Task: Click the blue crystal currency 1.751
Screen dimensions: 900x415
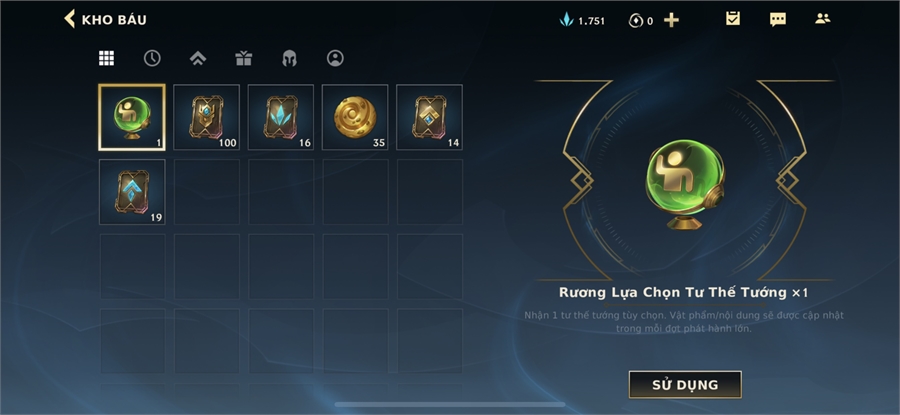Action: point(582,21)
